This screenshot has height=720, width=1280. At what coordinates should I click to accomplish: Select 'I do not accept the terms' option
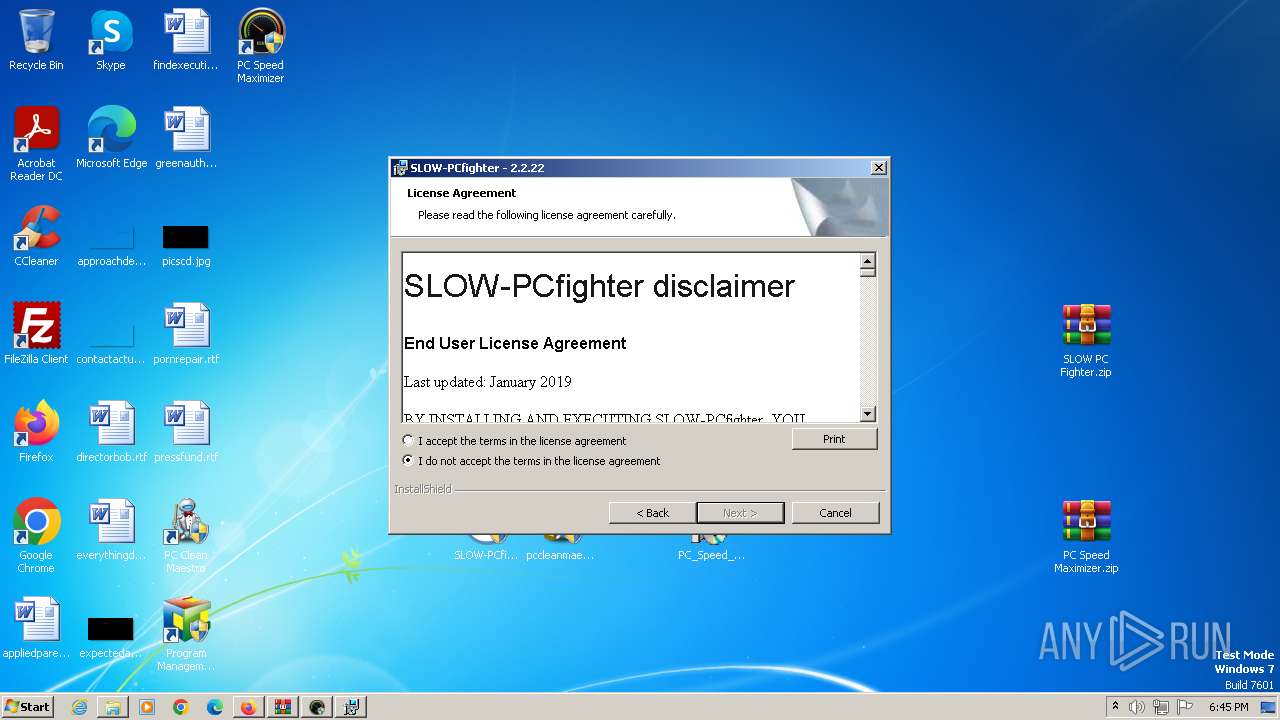(407, 461)
